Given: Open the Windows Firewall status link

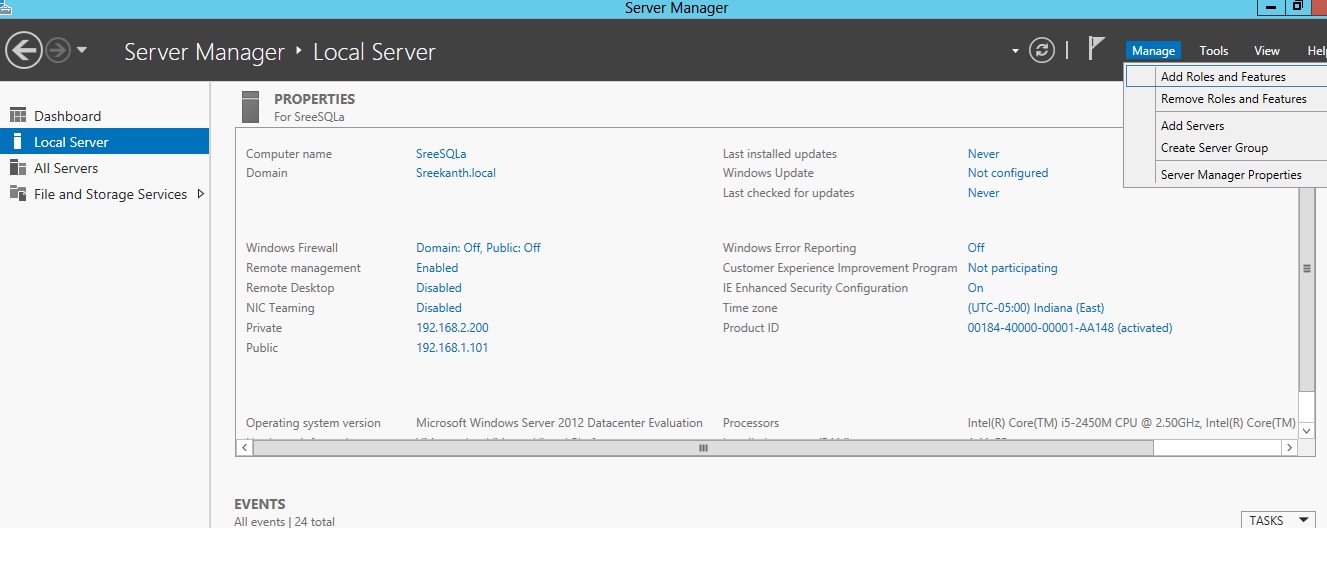Looking at the screenshot, I should click(x=478, y=248).
